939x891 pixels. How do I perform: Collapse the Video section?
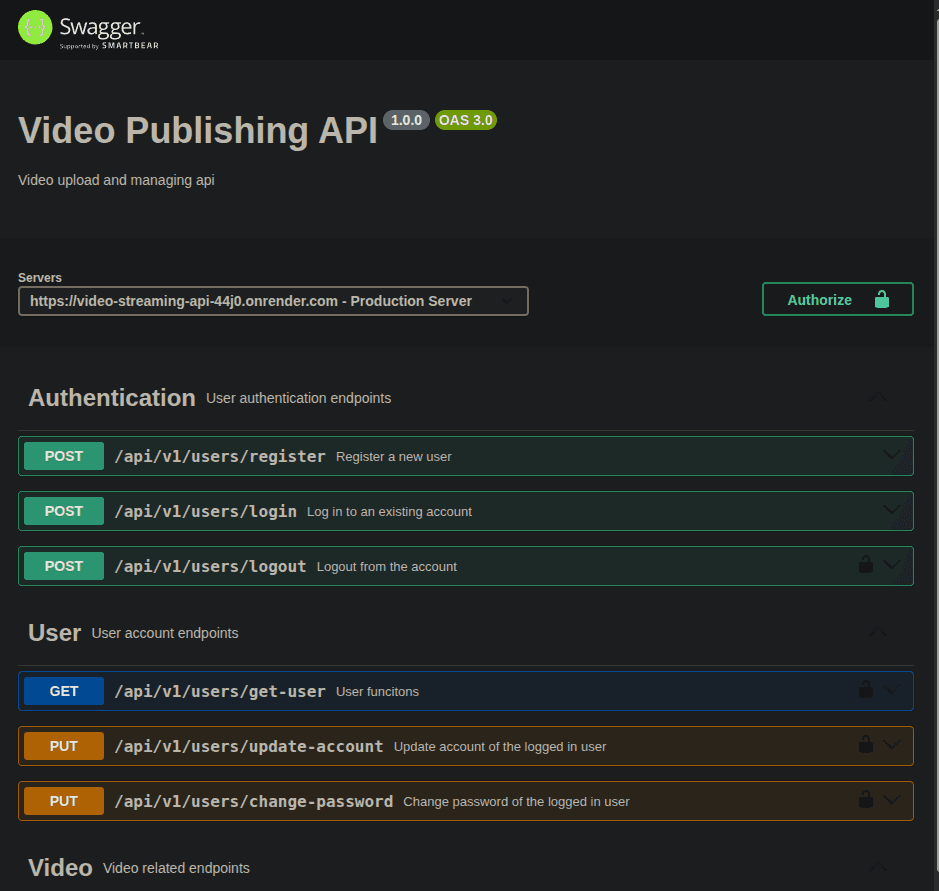coord(877,866)
